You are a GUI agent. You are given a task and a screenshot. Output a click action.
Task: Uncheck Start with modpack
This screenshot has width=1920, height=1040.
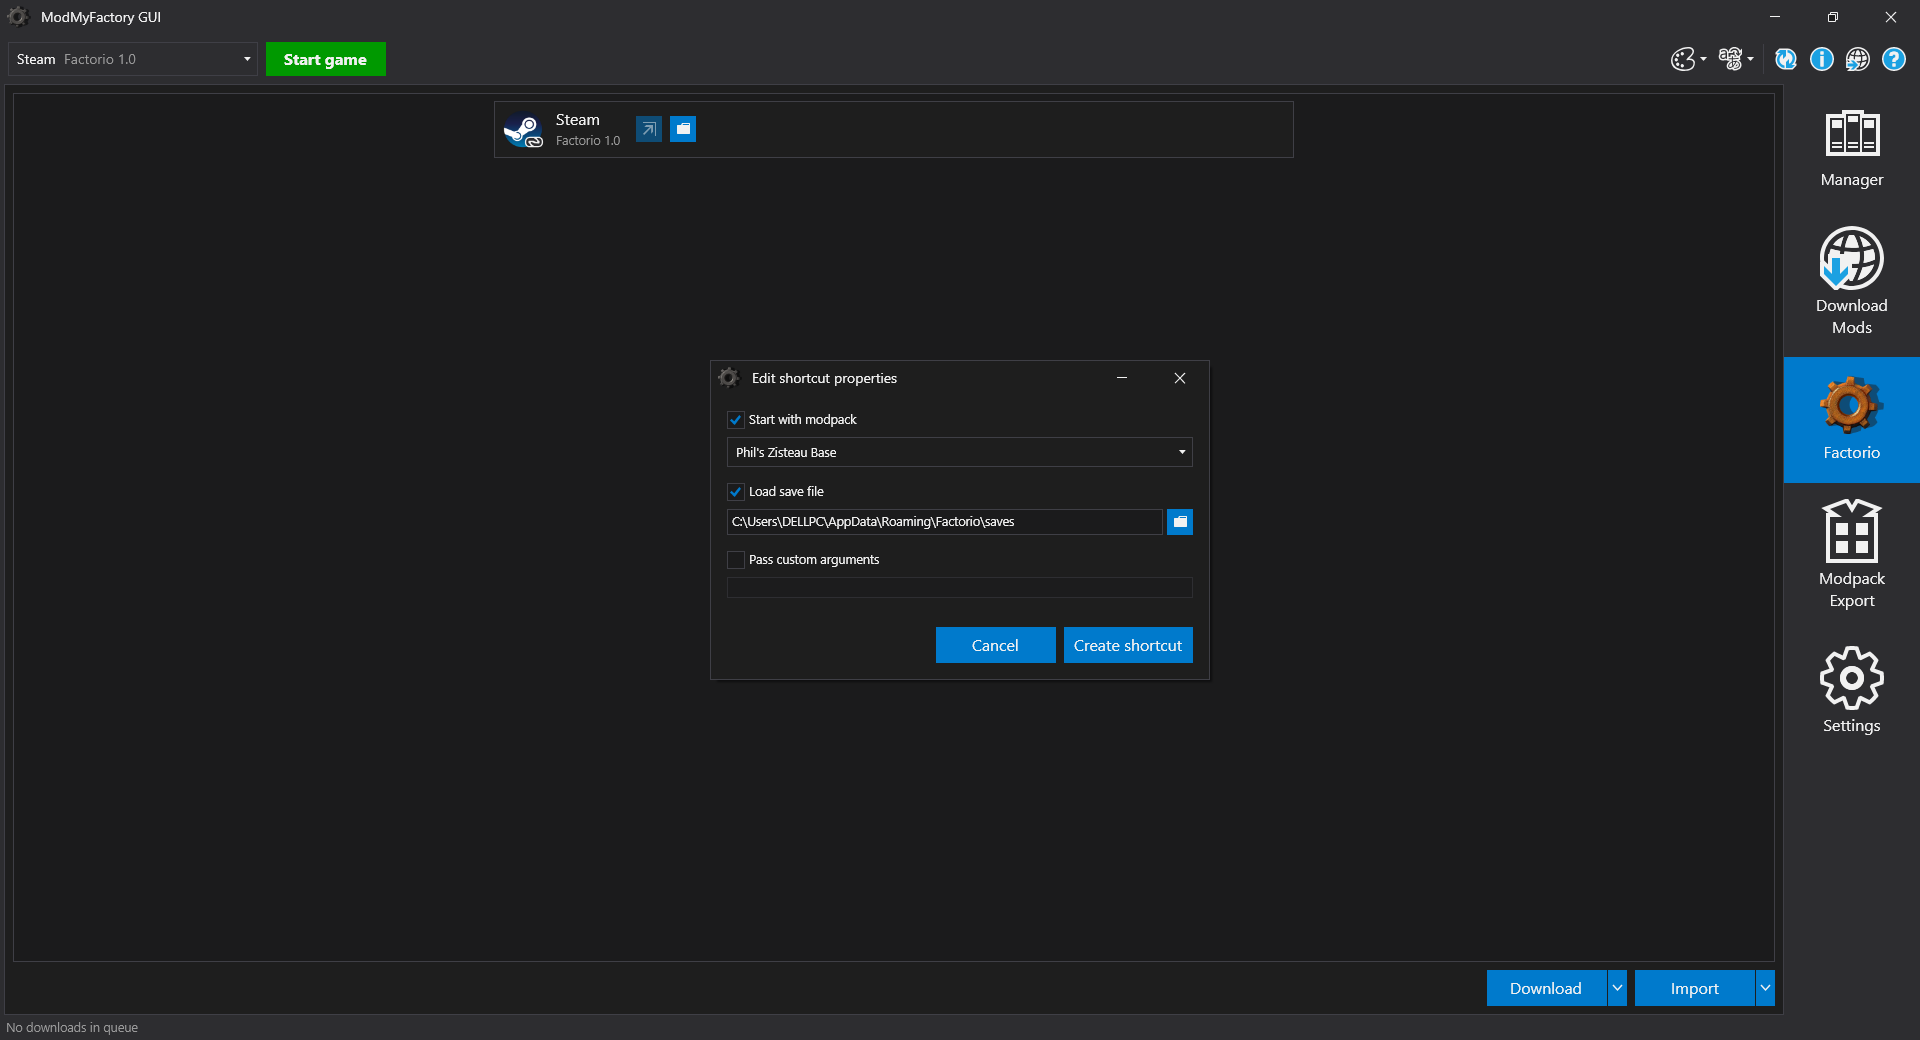(736, 420)
